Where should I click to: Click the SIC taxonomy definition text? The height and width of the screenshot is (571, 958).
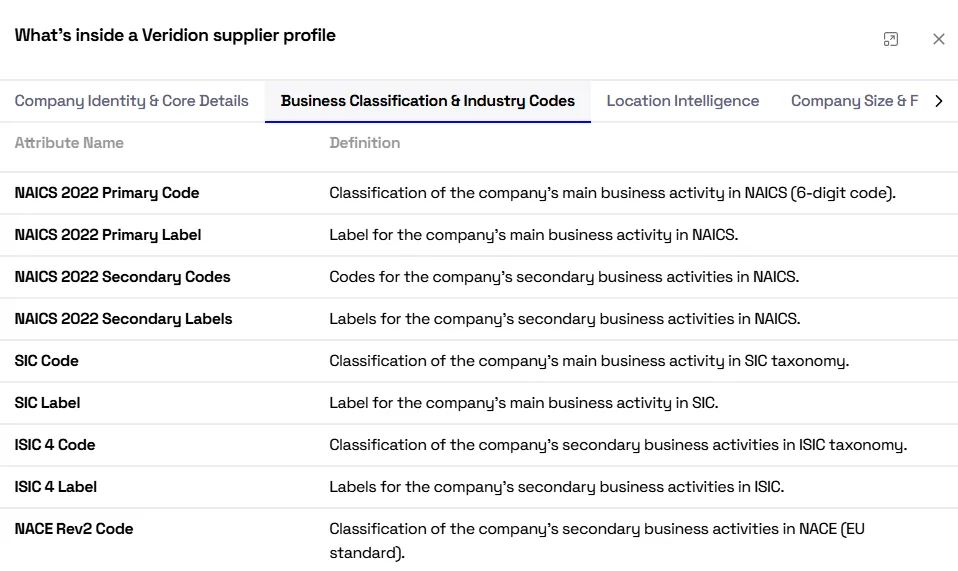point(589,361)
